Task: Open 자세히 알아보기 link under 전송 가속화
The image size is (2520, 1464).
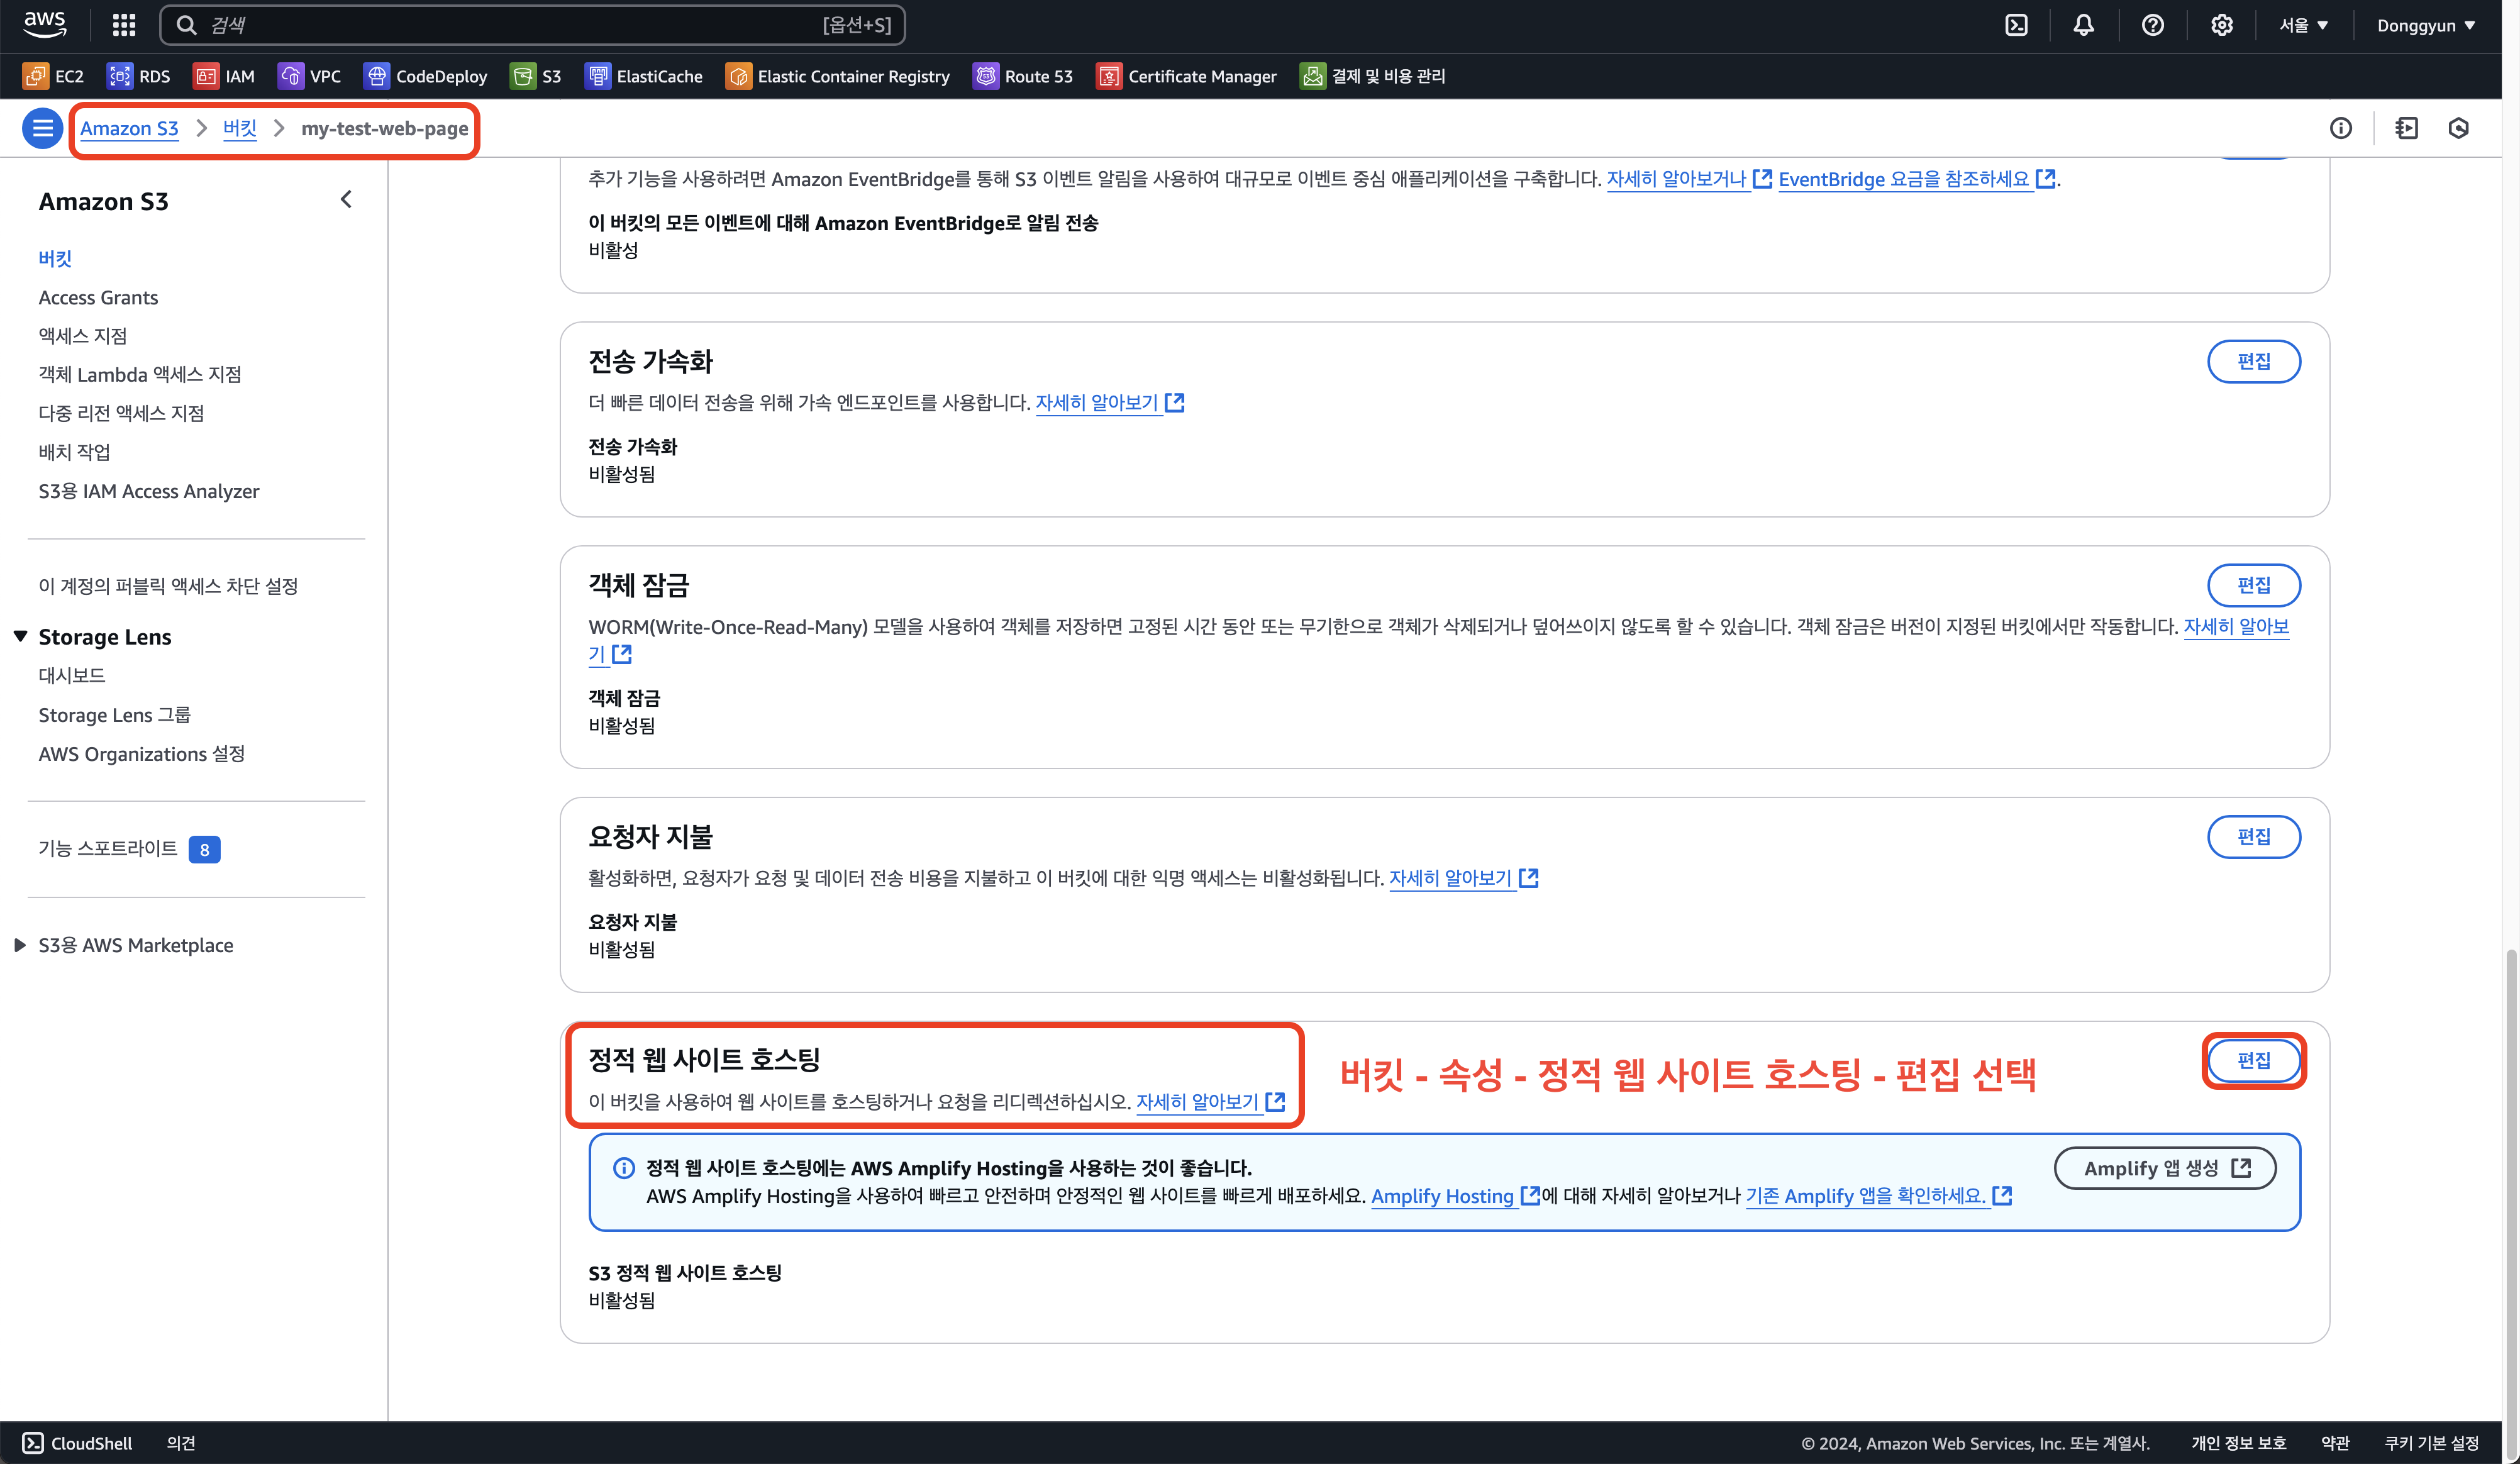Action: tap(1110, 403)
